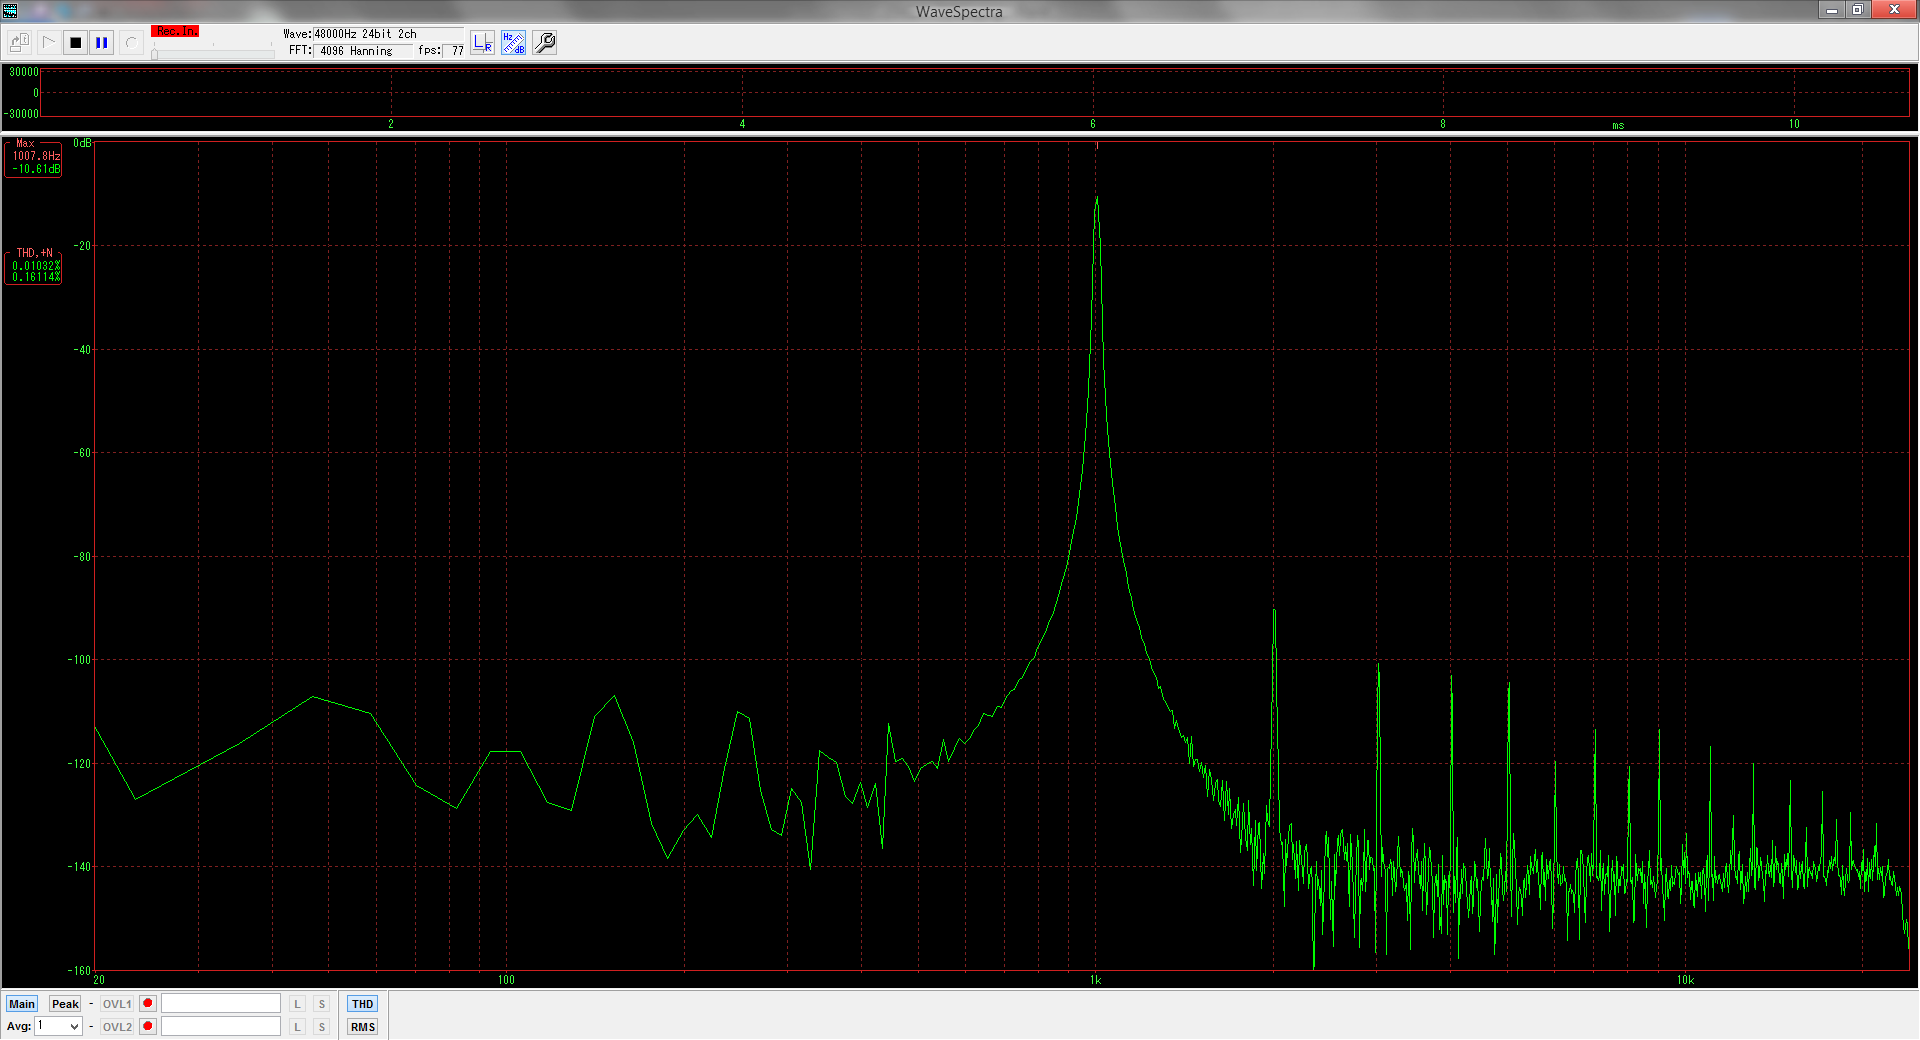Click the ms unit label on waveform axis
The image size is (1920, 1040).
[1618, 126]
